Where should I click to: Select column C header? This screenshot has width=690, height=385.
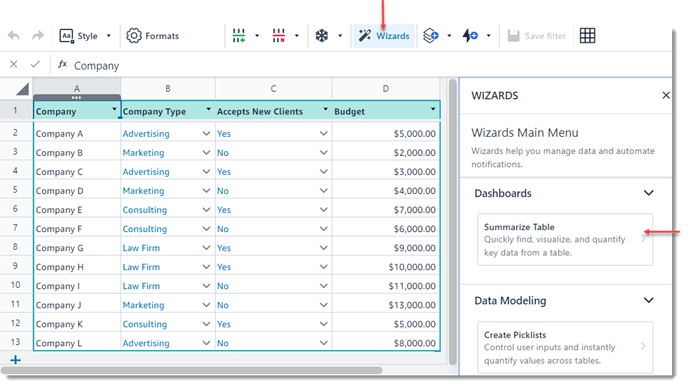pos(273,88)
